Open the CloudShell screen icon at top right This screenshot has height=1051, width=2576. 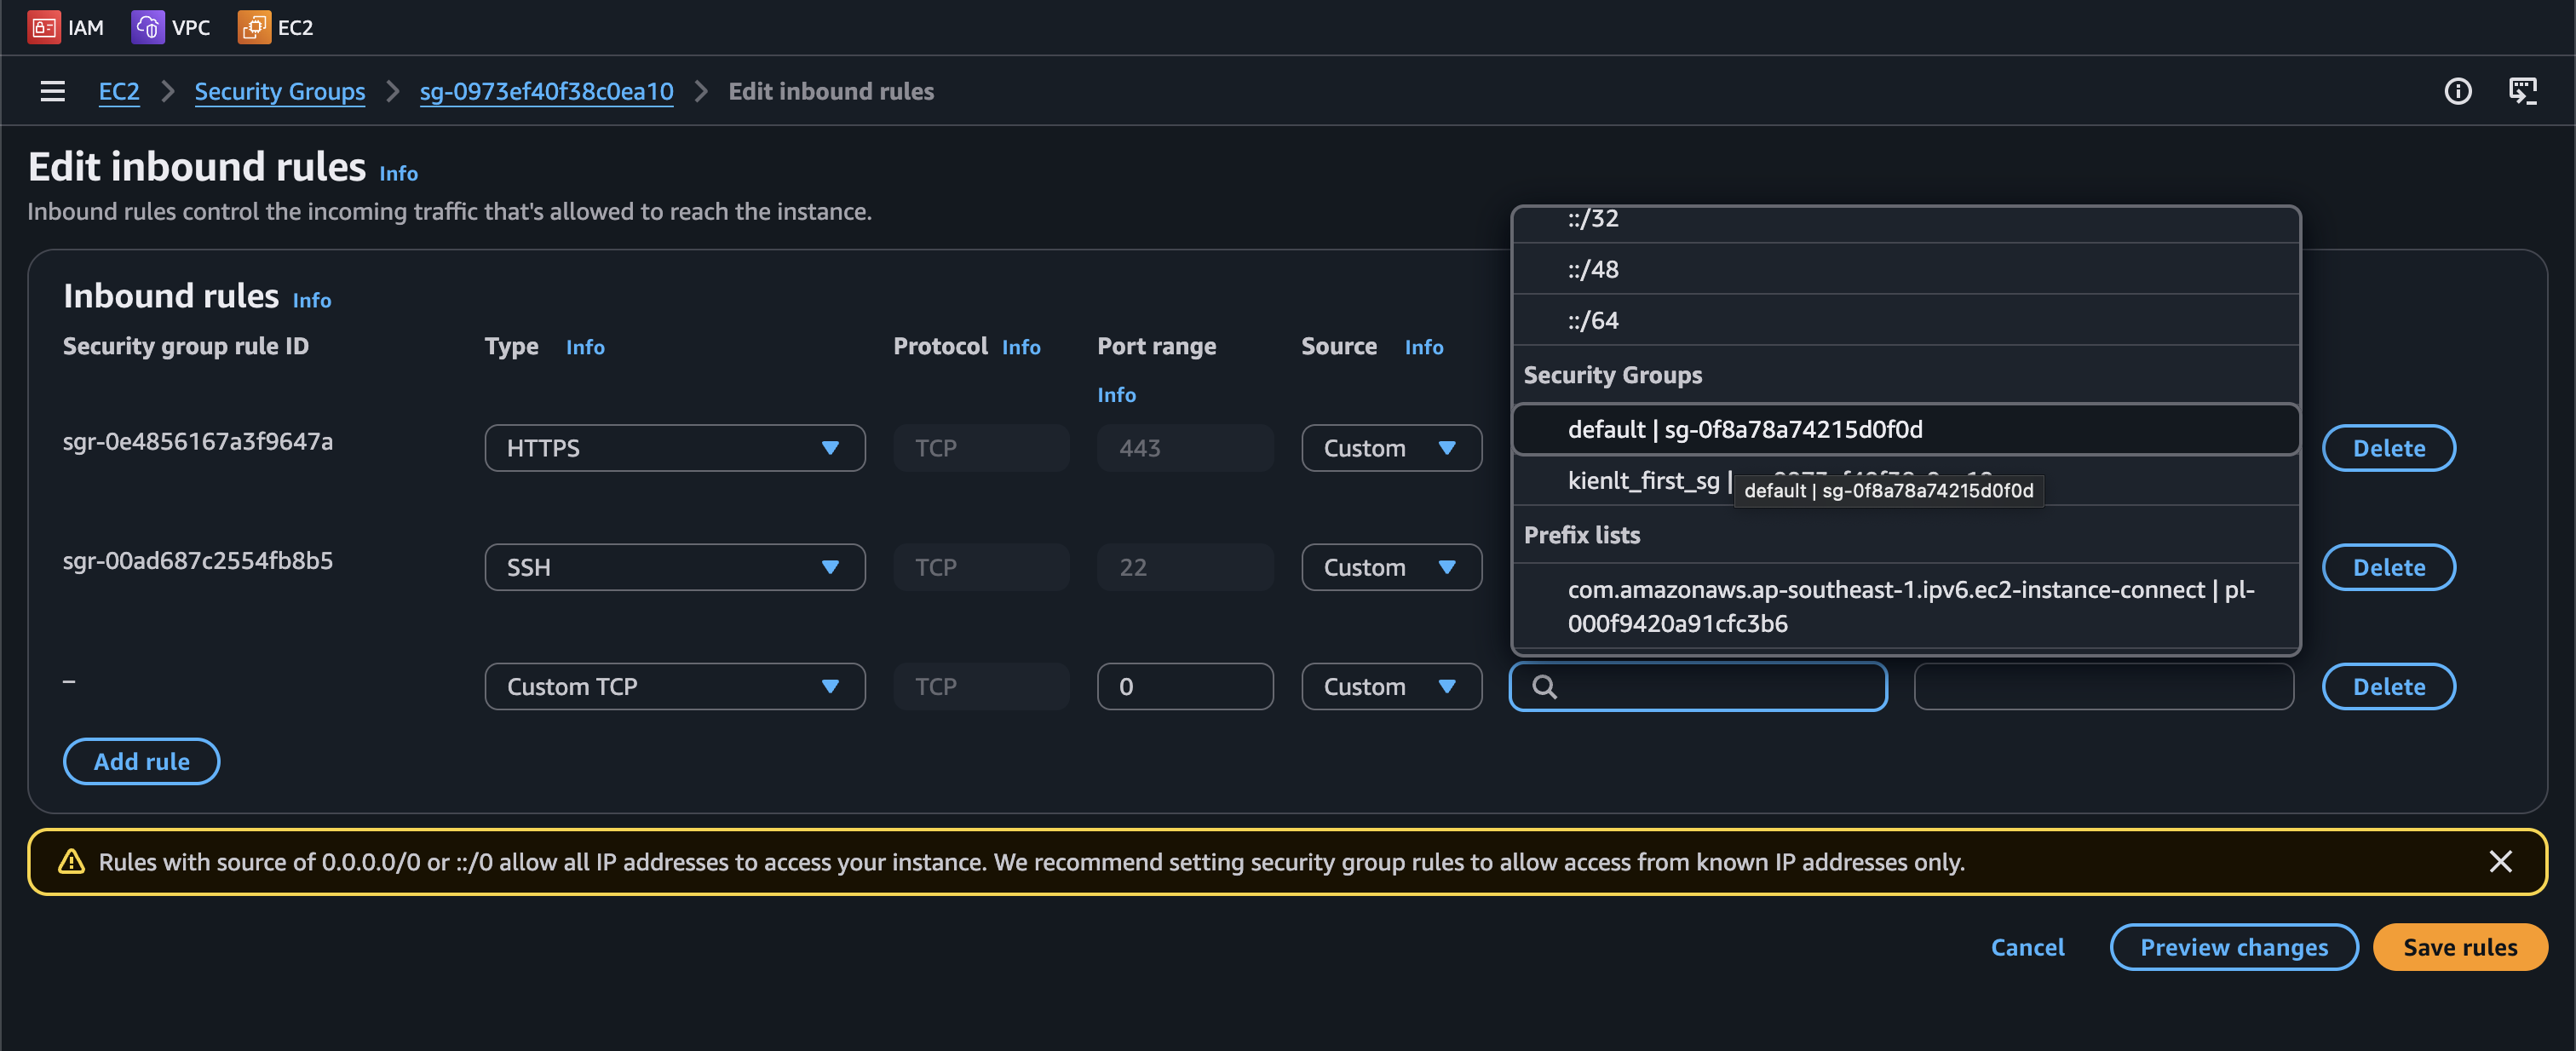(2522, 91)
